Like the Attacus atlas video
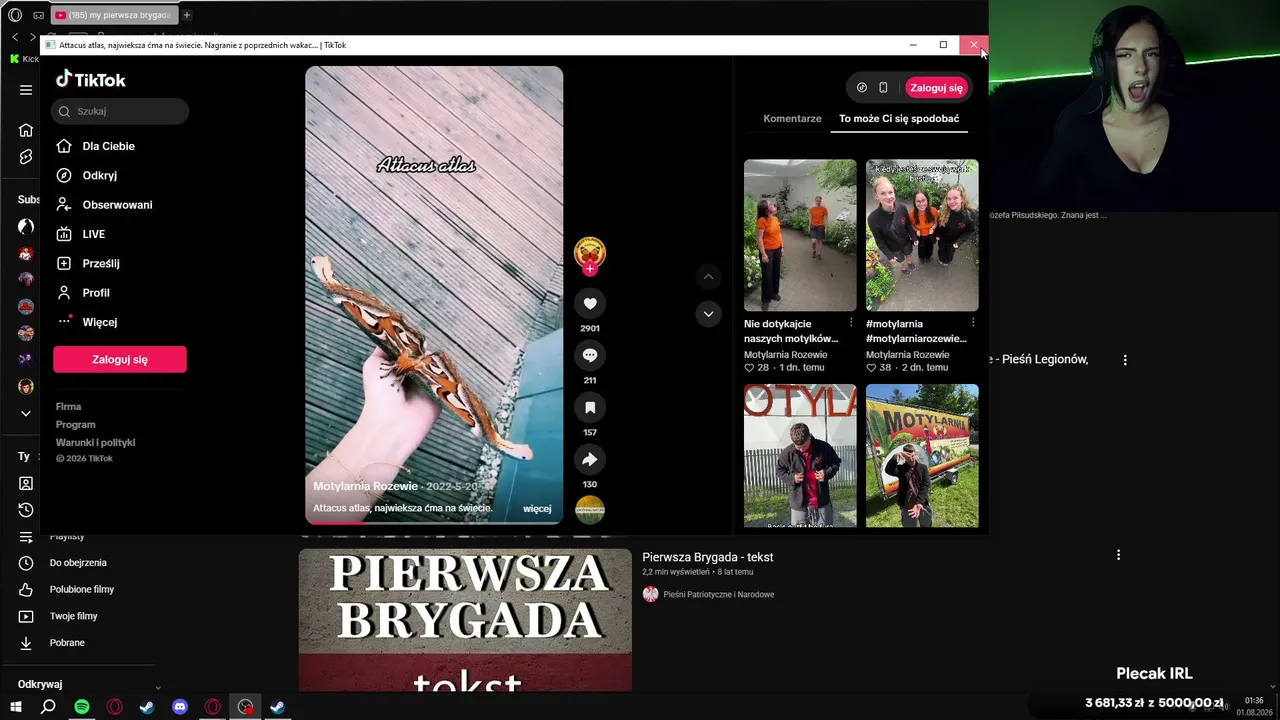This screenshot has width=1280, height=720. 590,304
